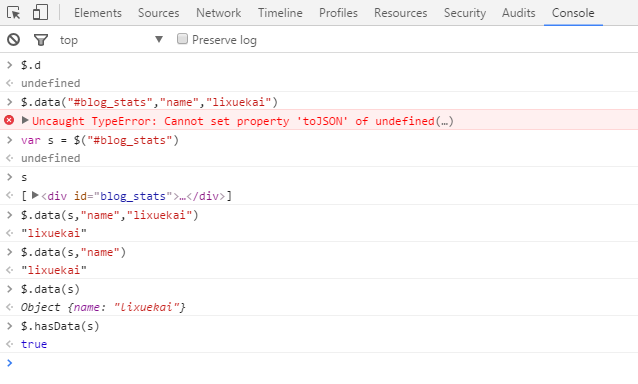This screenshot has height=384, width=638.
Task: Open the console filter funnel icon
Action: [x=41, y=40]
